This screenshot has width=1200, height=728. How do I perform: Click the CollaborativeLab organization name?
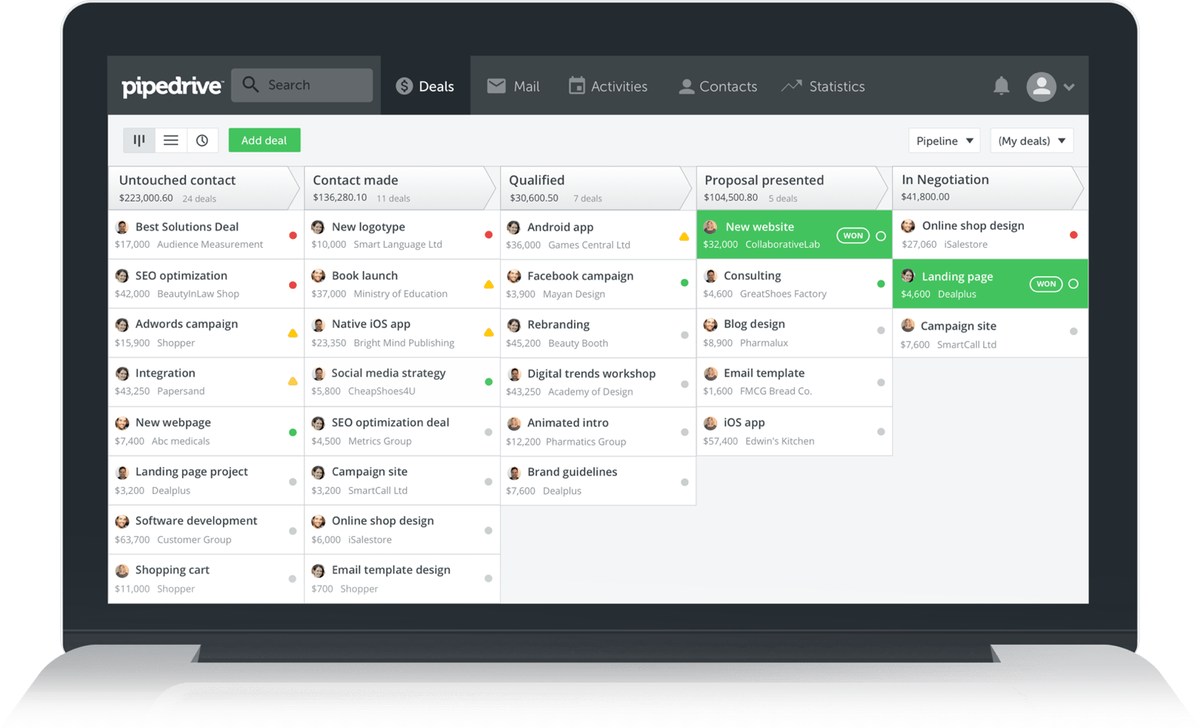tap(785, 245)
